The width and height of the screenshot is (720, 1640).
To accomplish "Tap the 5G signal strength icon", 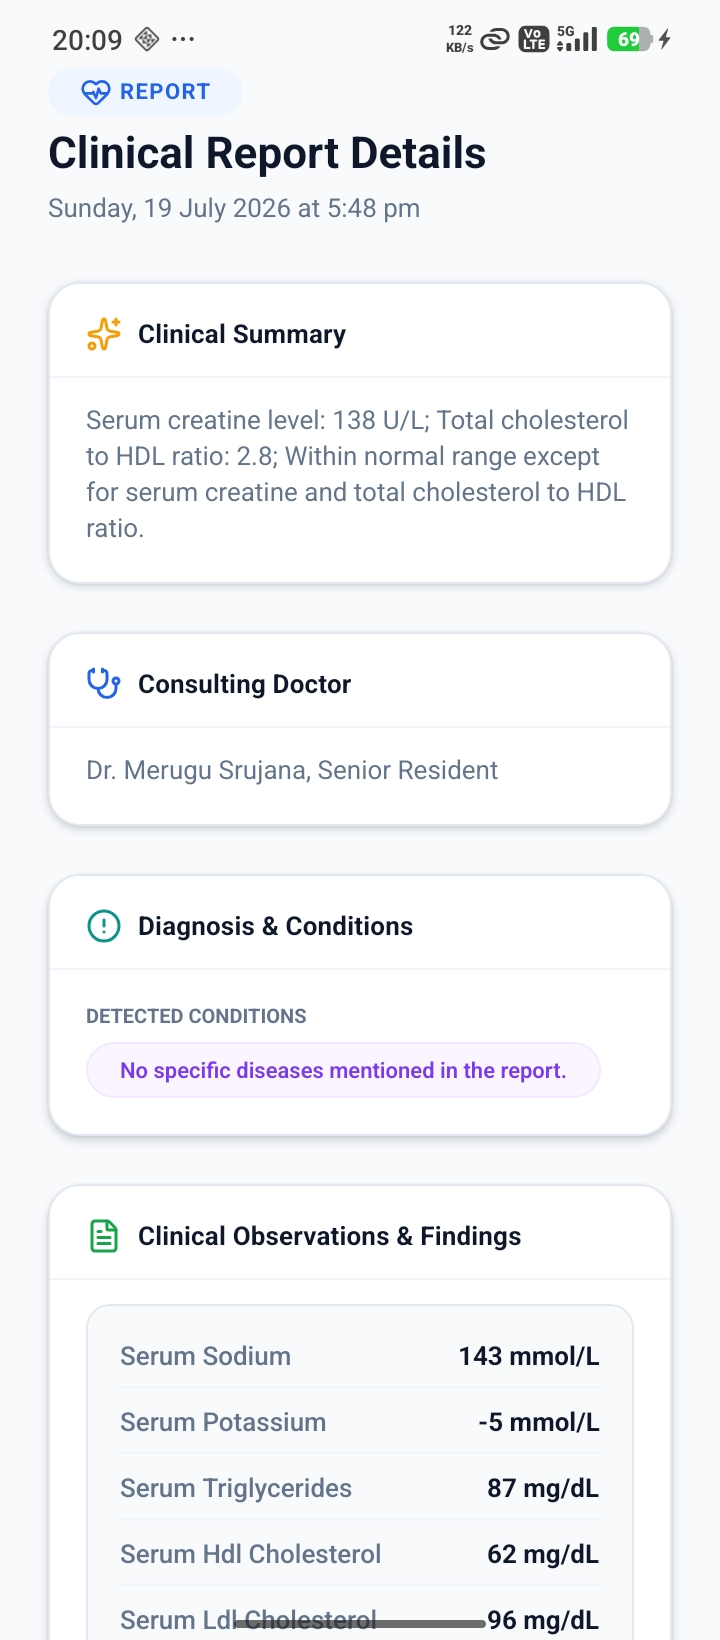I will (x=577, y=39).
